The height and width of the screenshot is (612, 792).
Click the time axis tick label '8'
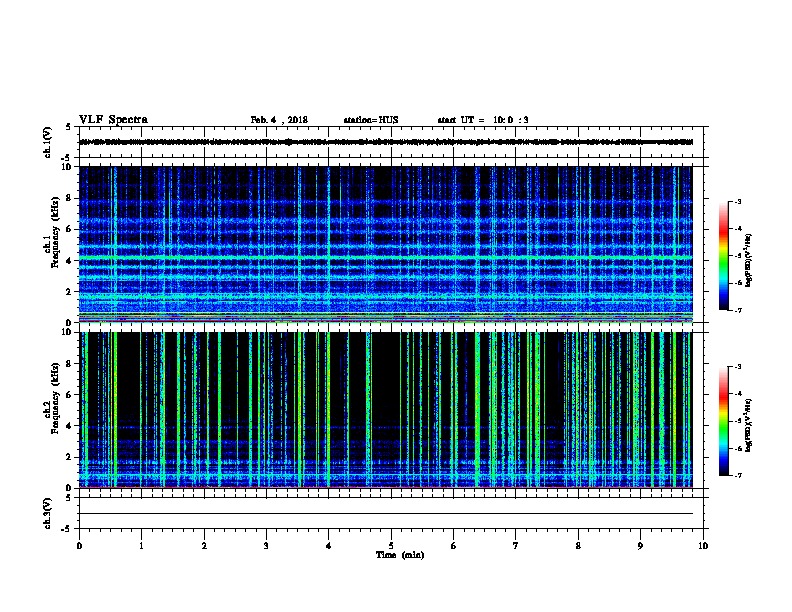[578, 546]
